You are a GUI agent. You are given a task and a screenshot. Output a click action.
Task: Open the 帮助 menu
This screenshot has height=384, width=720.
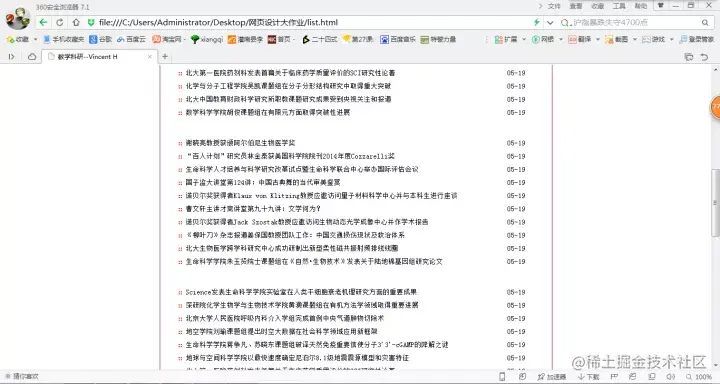coord(641,6)
